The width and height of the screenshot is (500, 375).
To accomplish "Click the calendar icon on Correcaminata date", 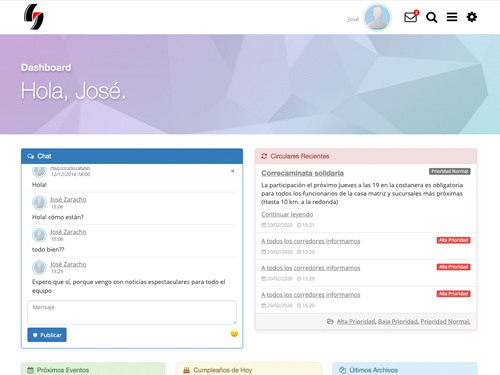I will 263,225.
